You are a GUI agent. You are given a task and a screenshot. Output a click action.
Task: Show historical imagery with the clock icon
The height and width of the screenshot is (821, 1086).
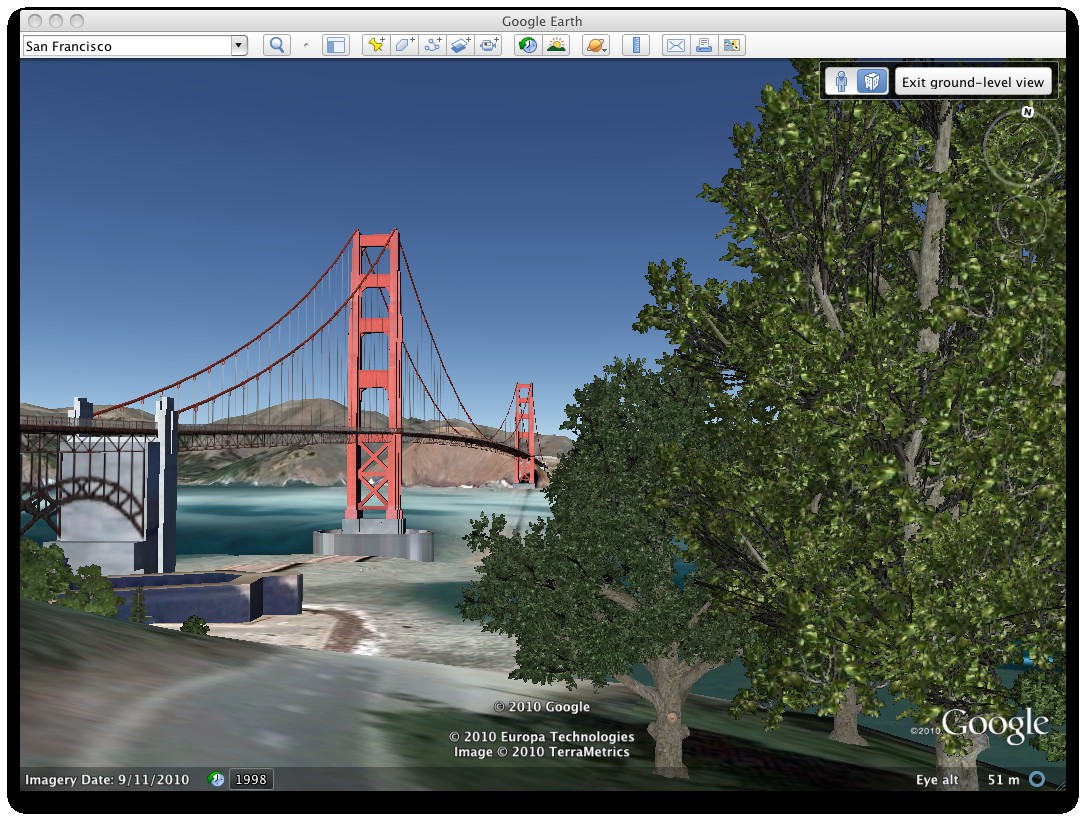tap(527, 45)
